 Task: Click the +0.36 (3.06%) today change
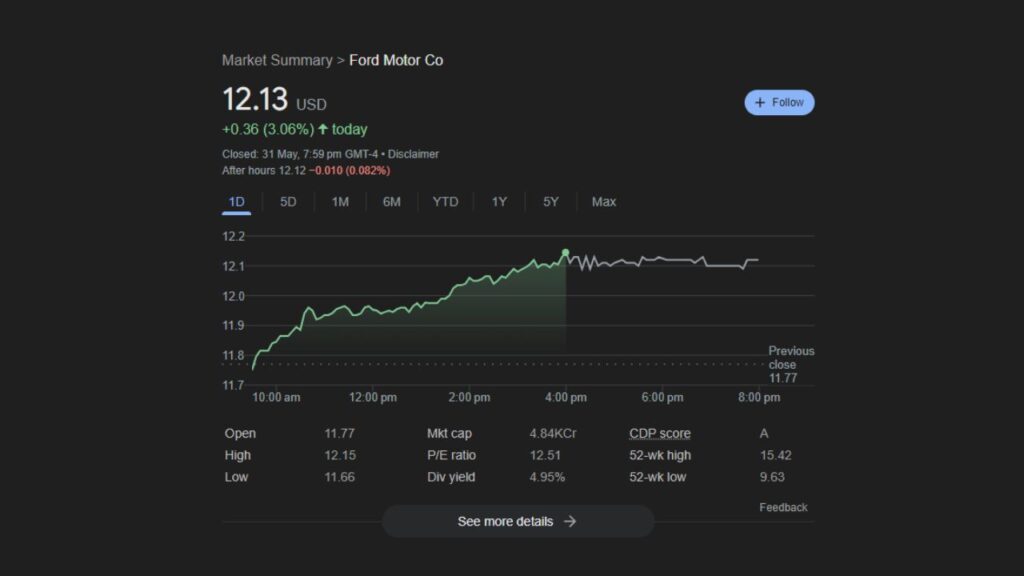click(x=295, y=129)
